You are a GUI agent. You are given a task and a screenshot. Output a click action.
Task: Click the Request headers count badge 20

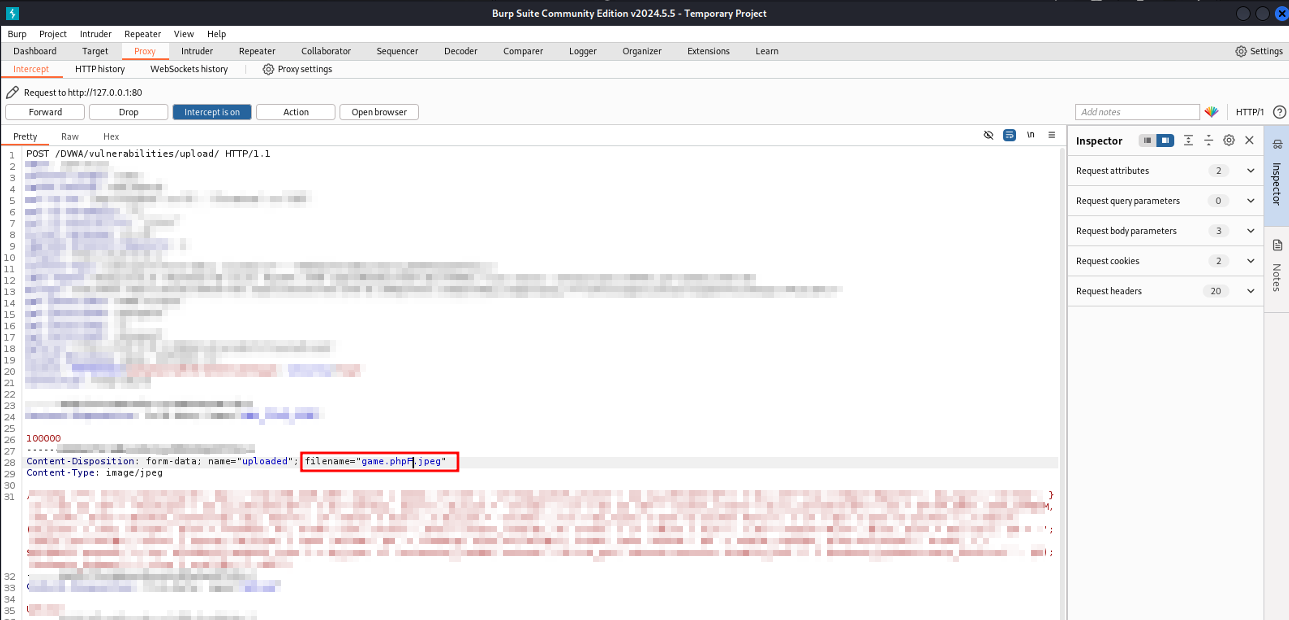[x=1217, y=291]
